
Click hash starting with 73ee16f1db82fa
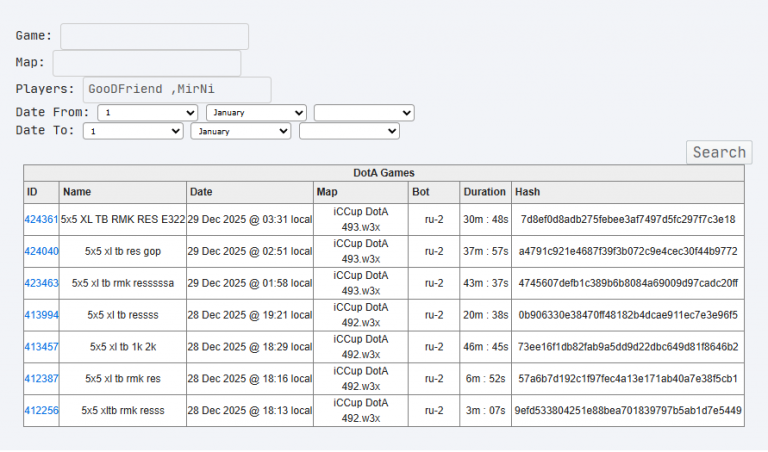628,347
